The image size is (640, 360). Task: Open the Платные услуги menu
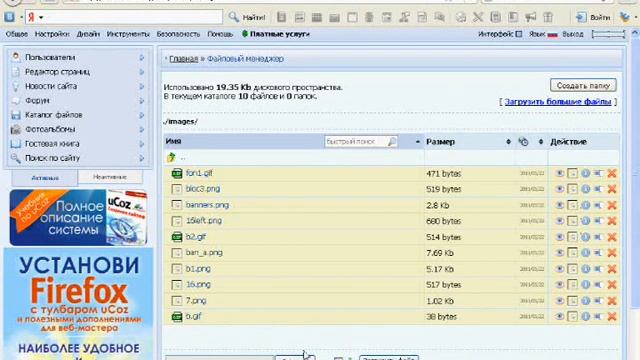click(276, 34)
